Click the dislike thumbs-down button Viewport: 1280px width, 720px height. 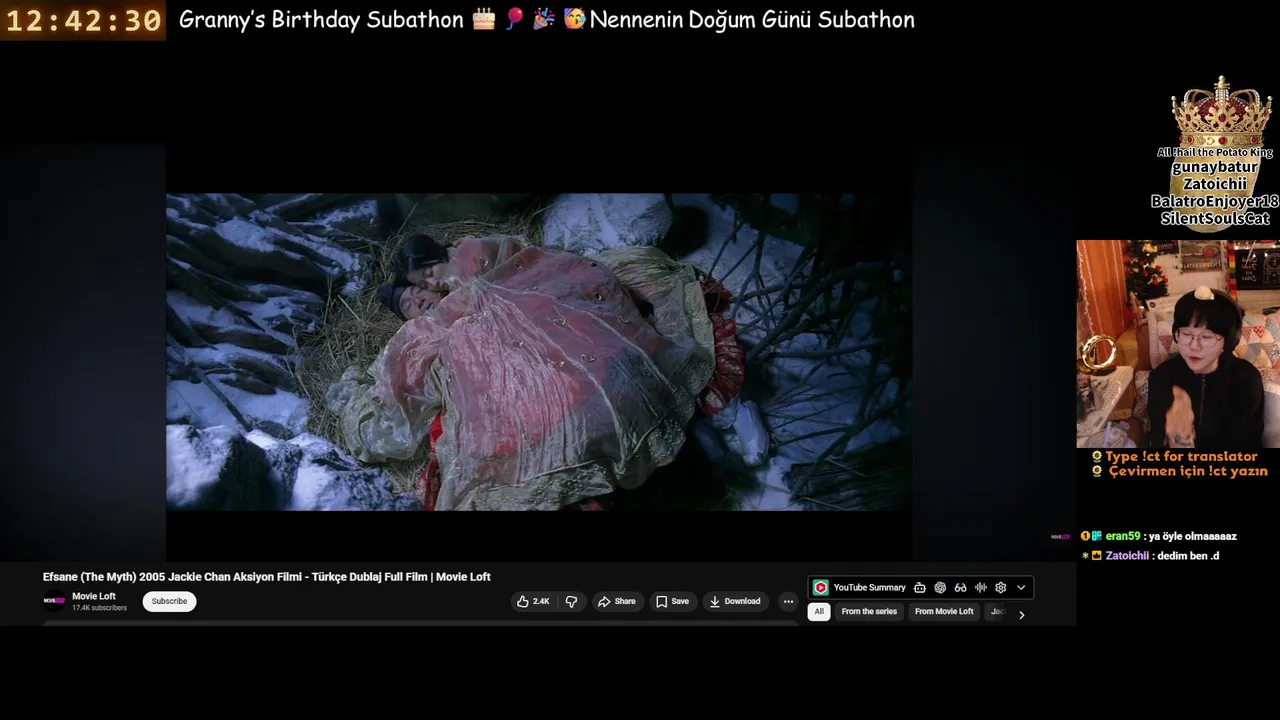pos(571,601)
